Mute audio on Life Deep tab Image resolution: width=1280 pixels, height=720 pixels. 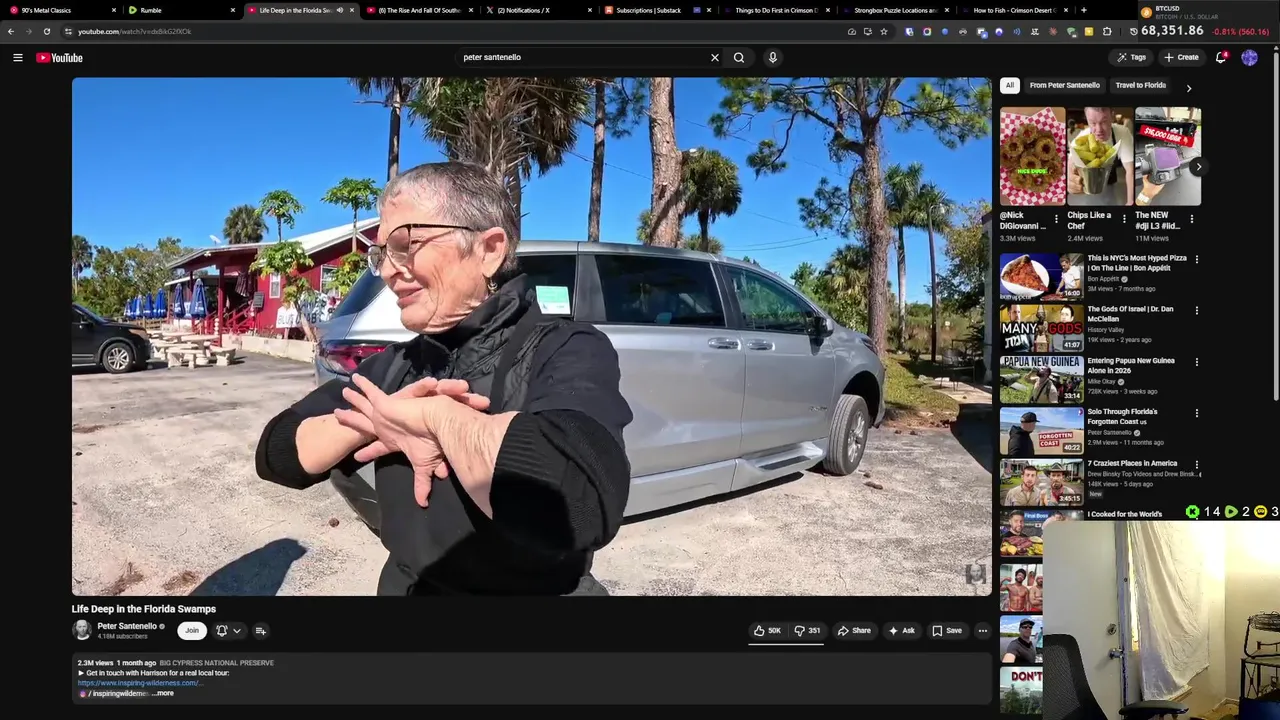339,10
